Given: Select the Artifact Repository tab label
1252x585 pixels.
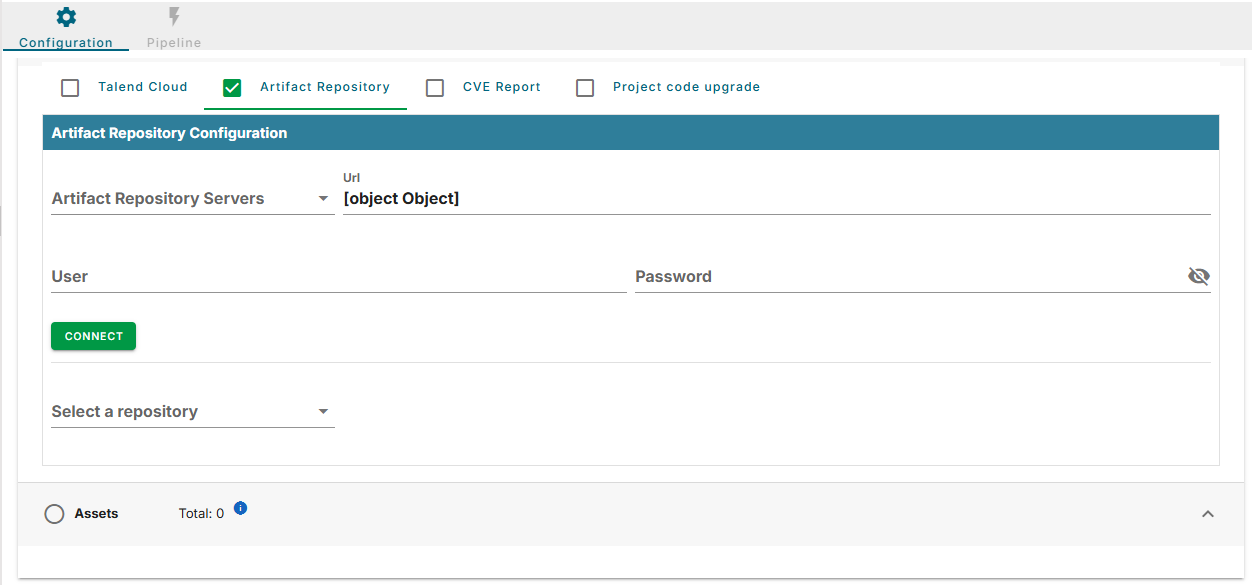Looking at the screenshot, I should pos(325,87).
